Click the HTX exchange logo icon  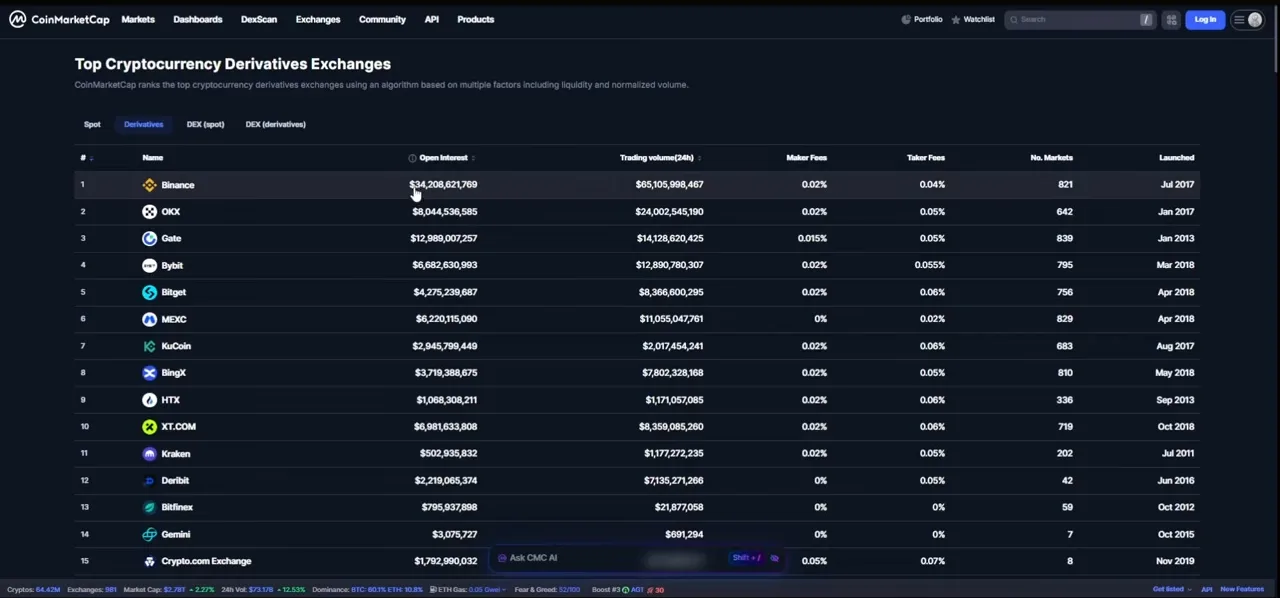click(149, 400)
